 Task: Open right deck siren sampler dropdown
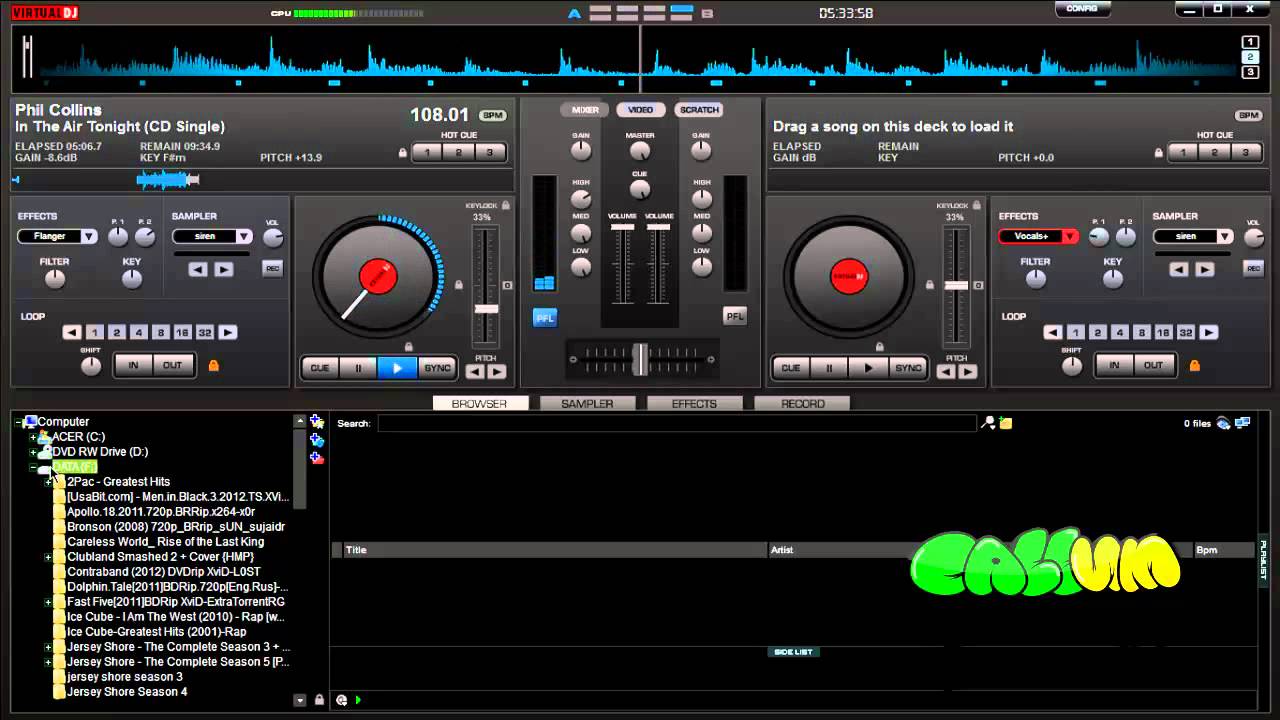tap(1224, 237)
